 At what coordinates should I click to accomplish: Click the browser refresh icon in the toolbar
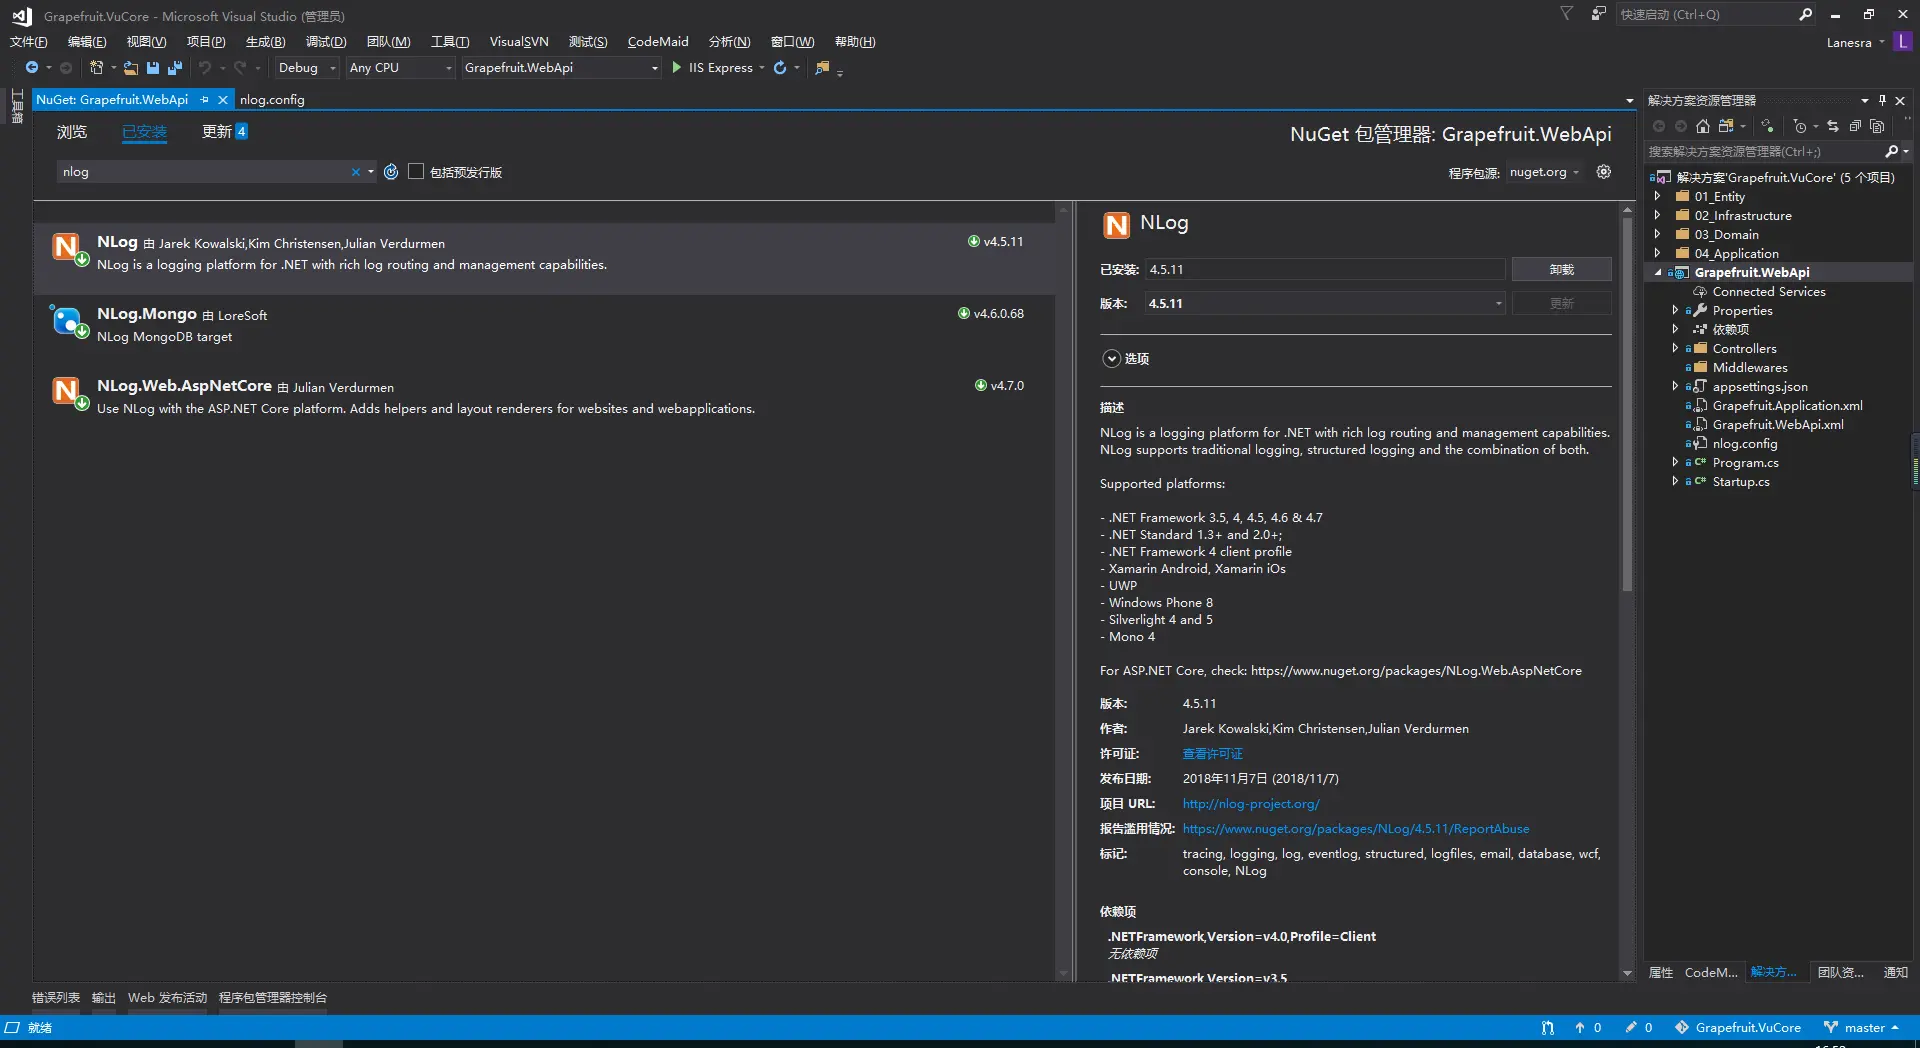coord(780,68)
